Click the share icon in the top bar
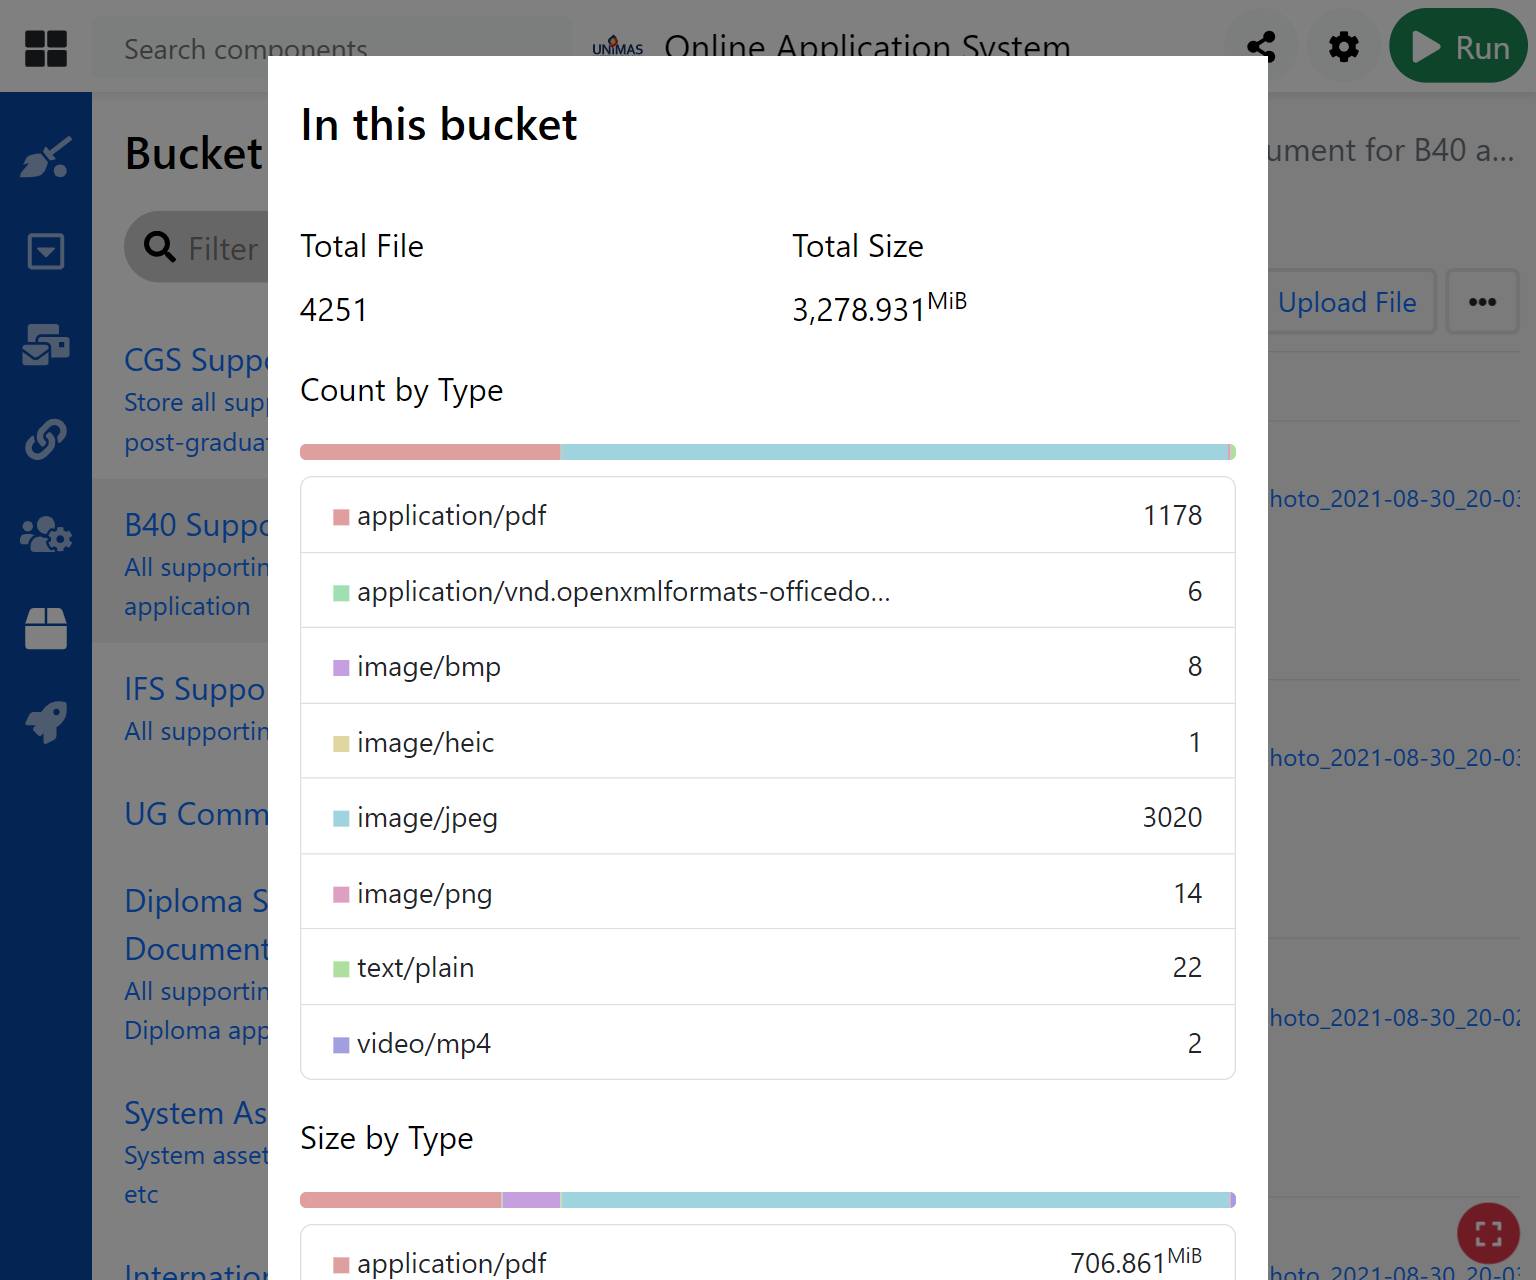Image resolution: width=1536 pixels, height=1280 pixels. 1261,46
